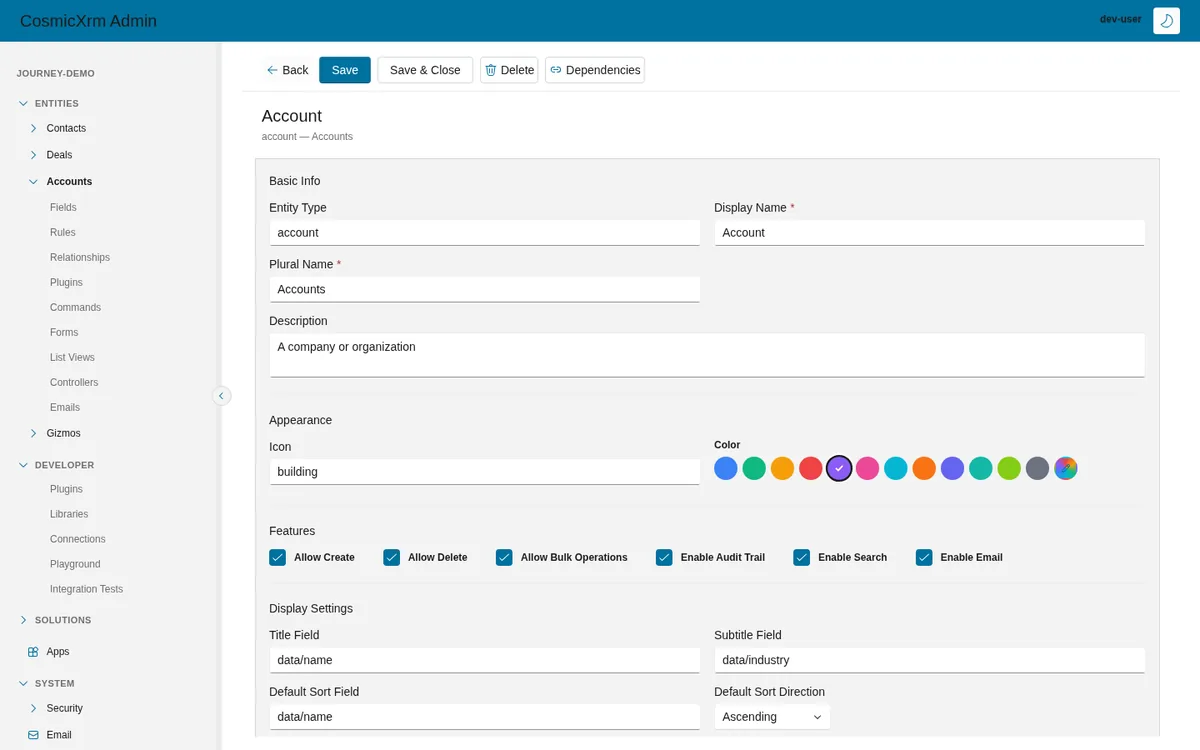This screenshot has height=750, width=1200.
Task: Toggle dark mode moon icon
Action: coord(1166,21)
